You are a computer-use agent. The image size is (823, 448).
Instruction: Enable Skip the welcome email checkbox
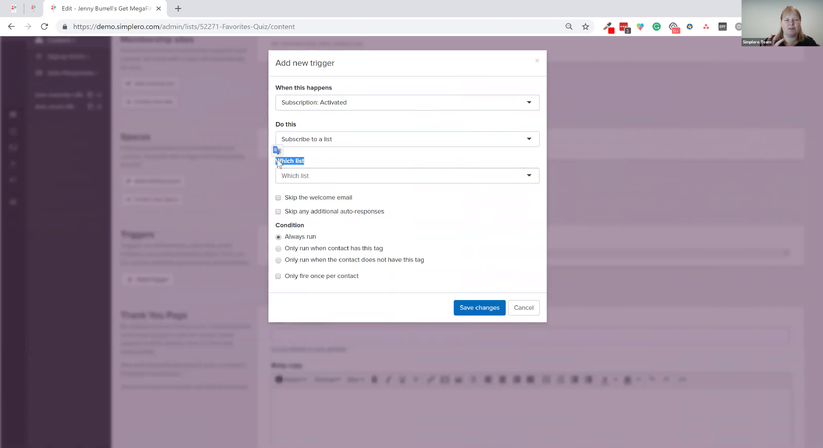point(278,198)
